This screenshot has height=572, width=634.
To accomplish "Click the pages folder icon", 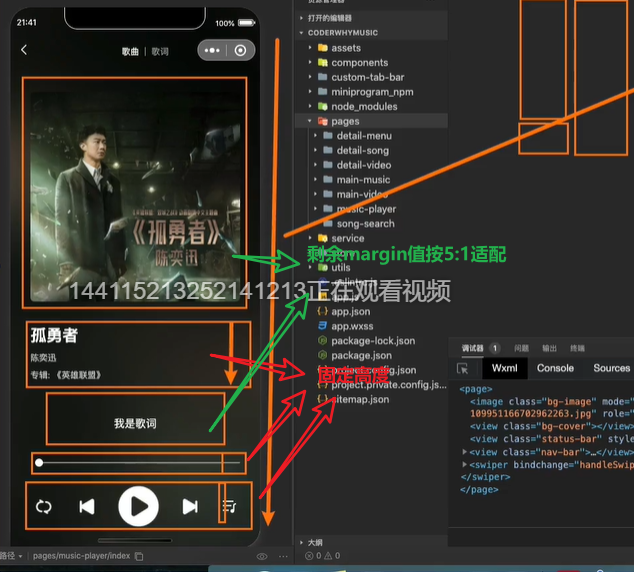I will [323, 121].
